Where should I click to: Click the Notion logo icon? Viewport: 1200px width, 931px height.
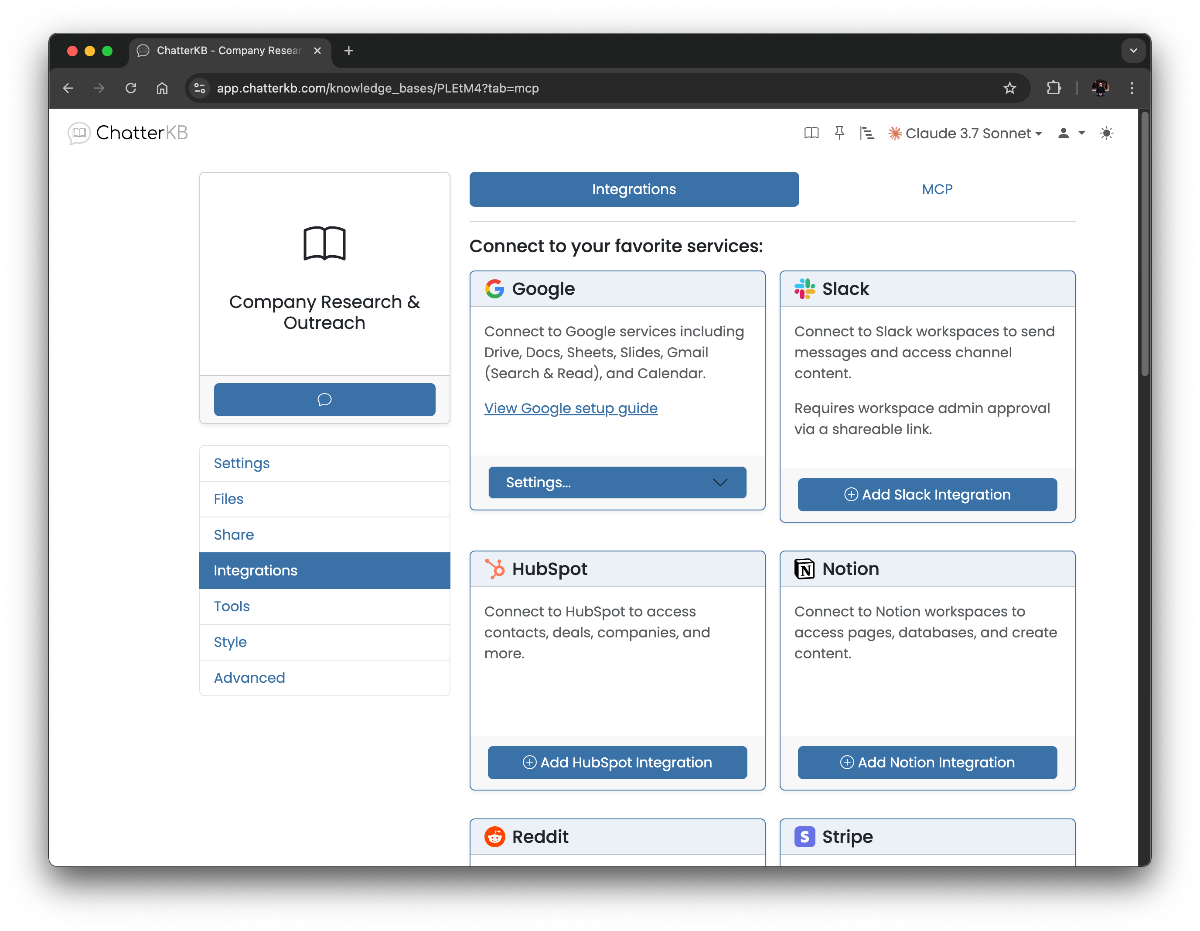[x=805, y=569]
